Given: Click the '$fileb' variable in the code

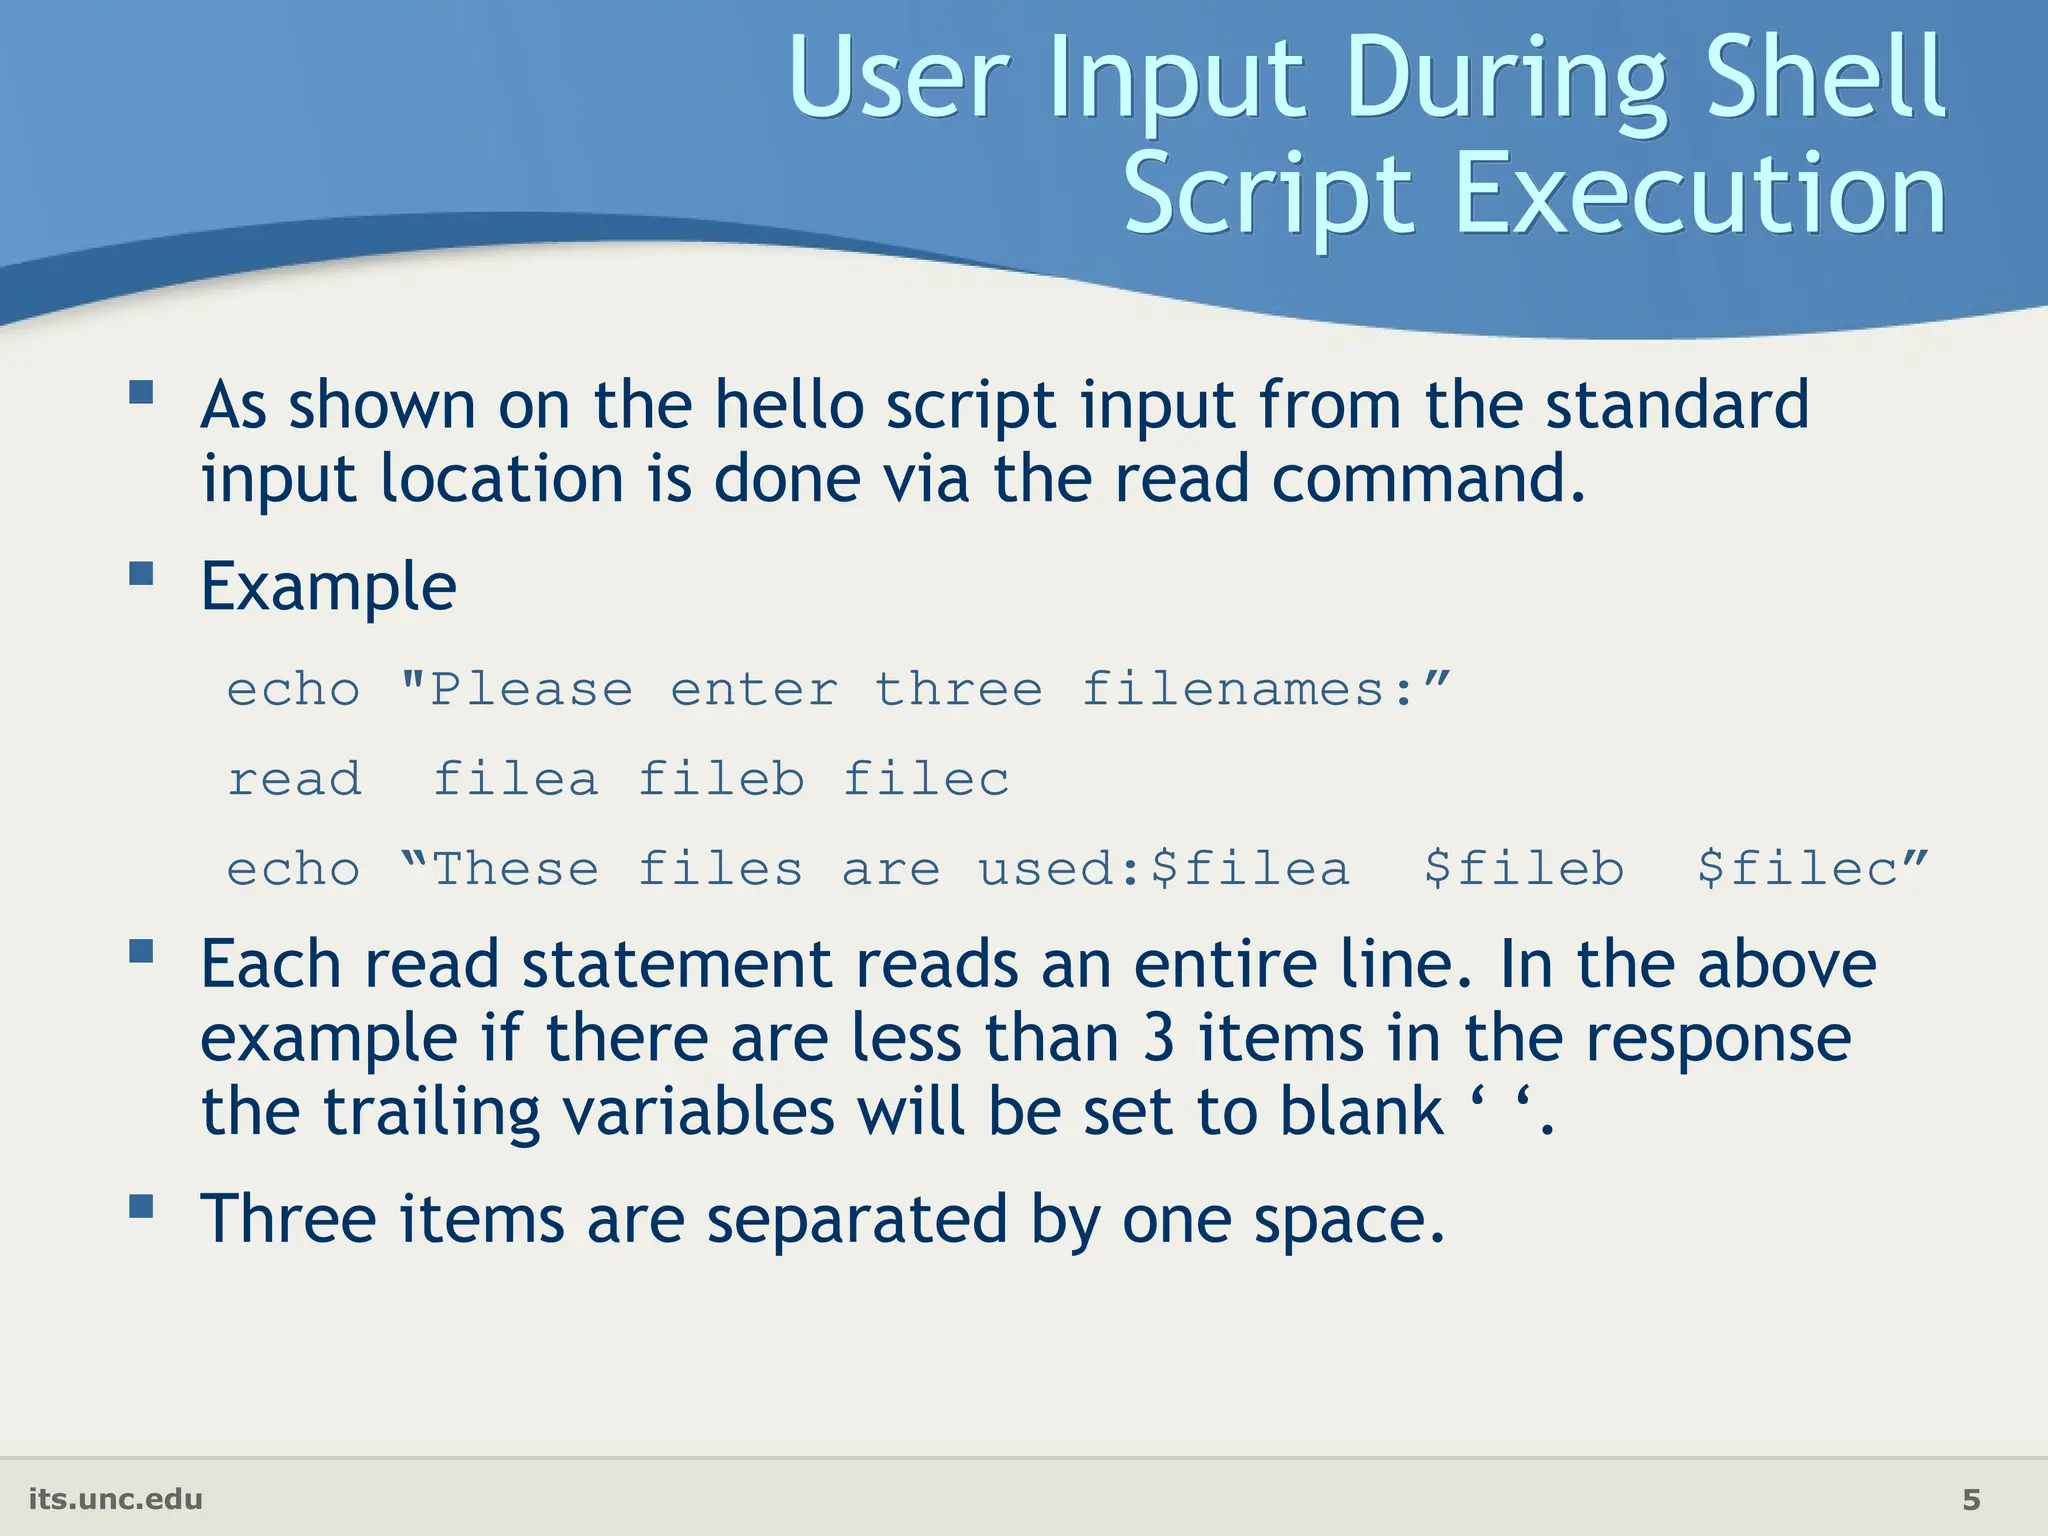Looking at the screenshot, I should (1524, 868).
